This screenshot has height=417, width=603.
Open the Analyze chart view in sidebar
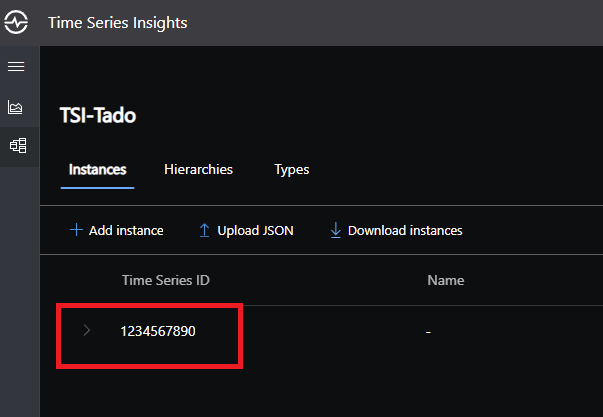click(15, 107)
